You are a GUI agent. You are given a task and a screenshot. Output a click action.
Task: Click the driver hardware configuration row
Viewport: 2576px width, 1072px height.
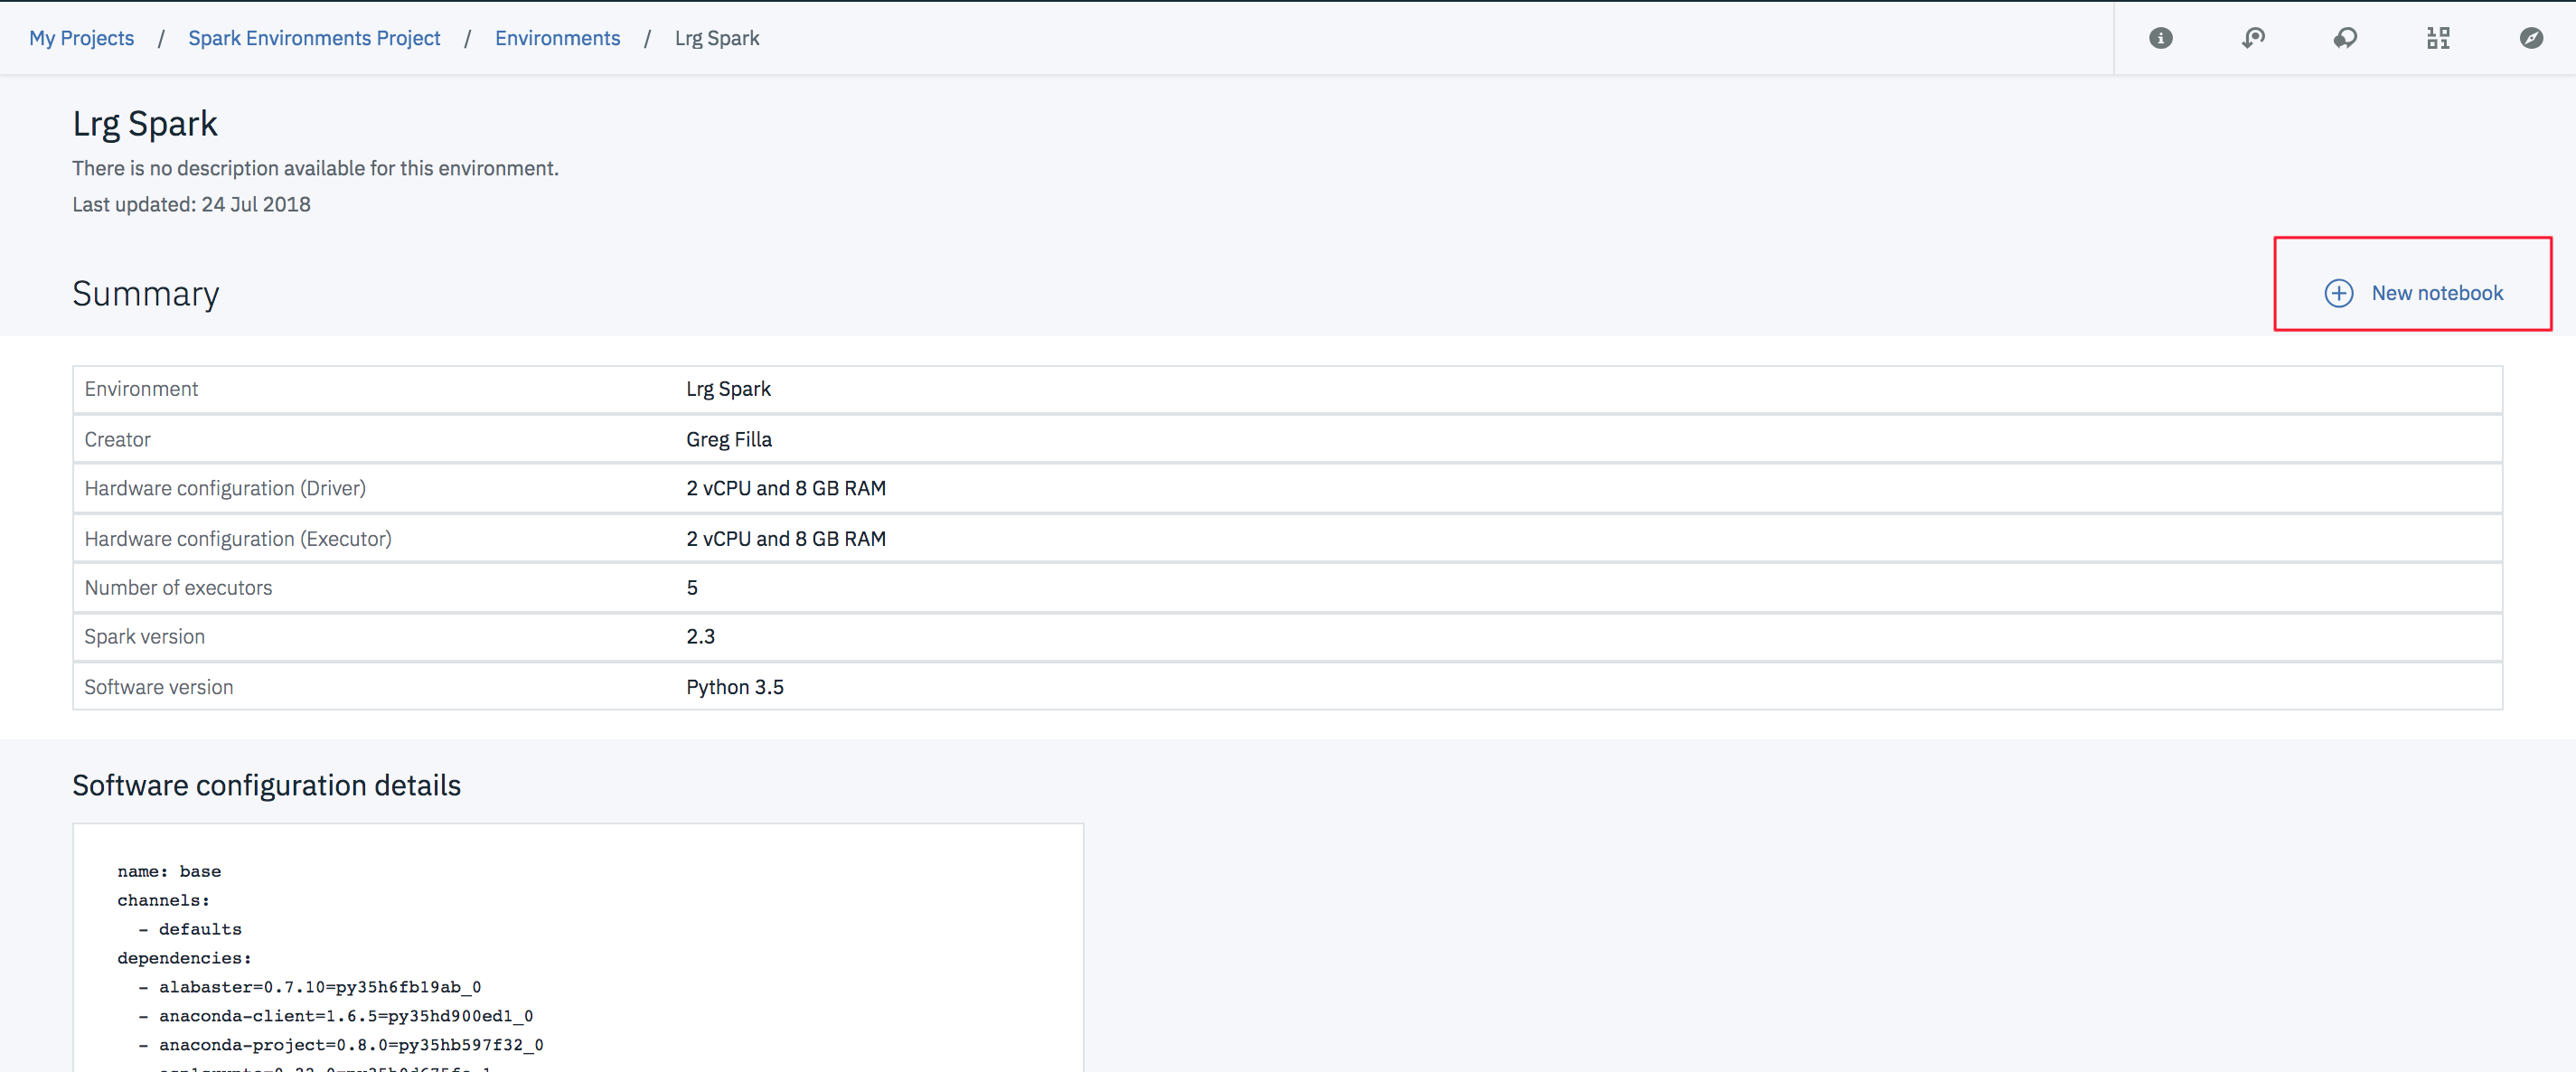pos(224,488)
